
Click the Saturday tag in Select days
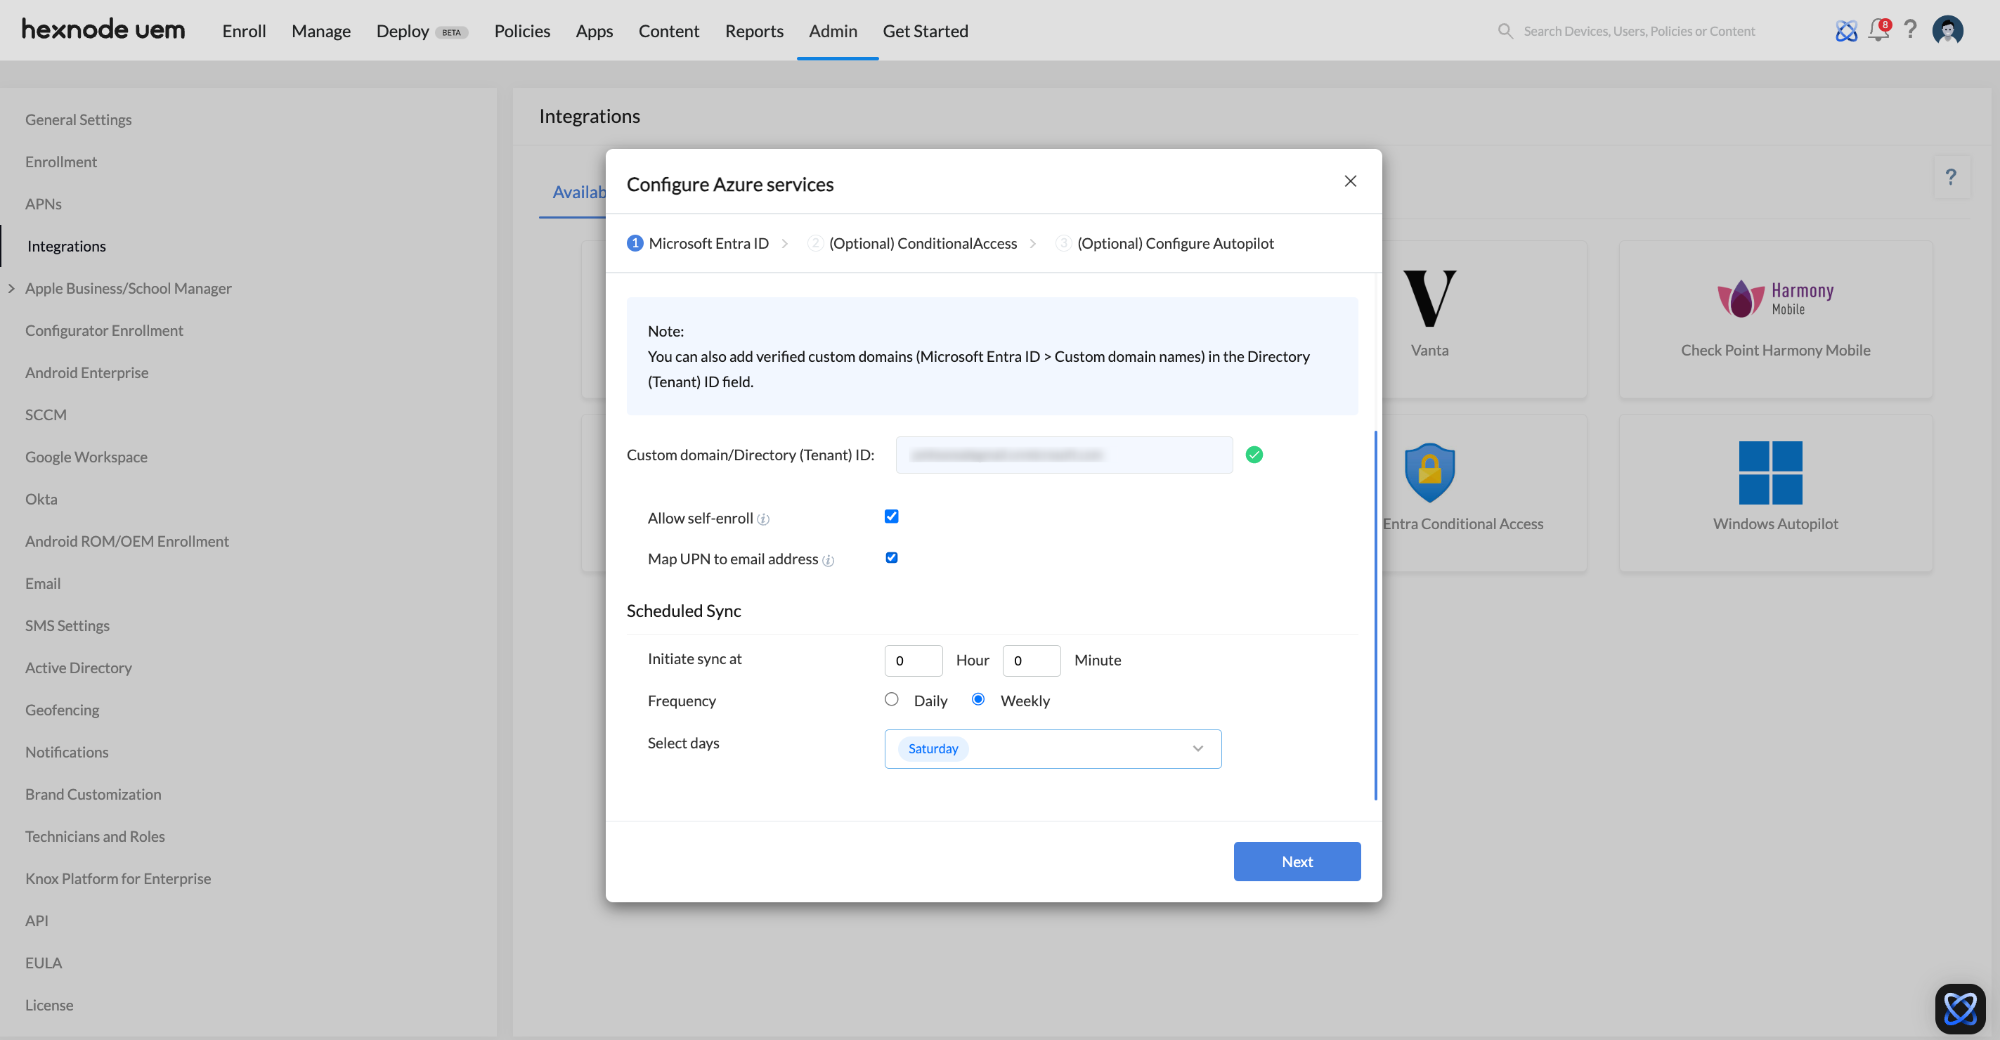point(933,749)
